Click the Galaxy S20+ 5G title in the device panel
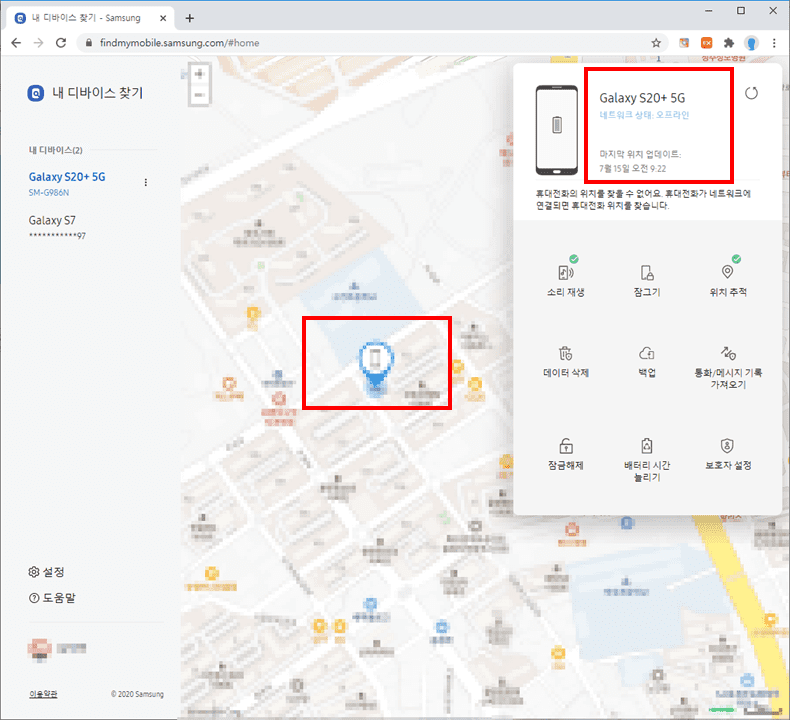Viewport: 790px width, 720px height. click(642, 98)
